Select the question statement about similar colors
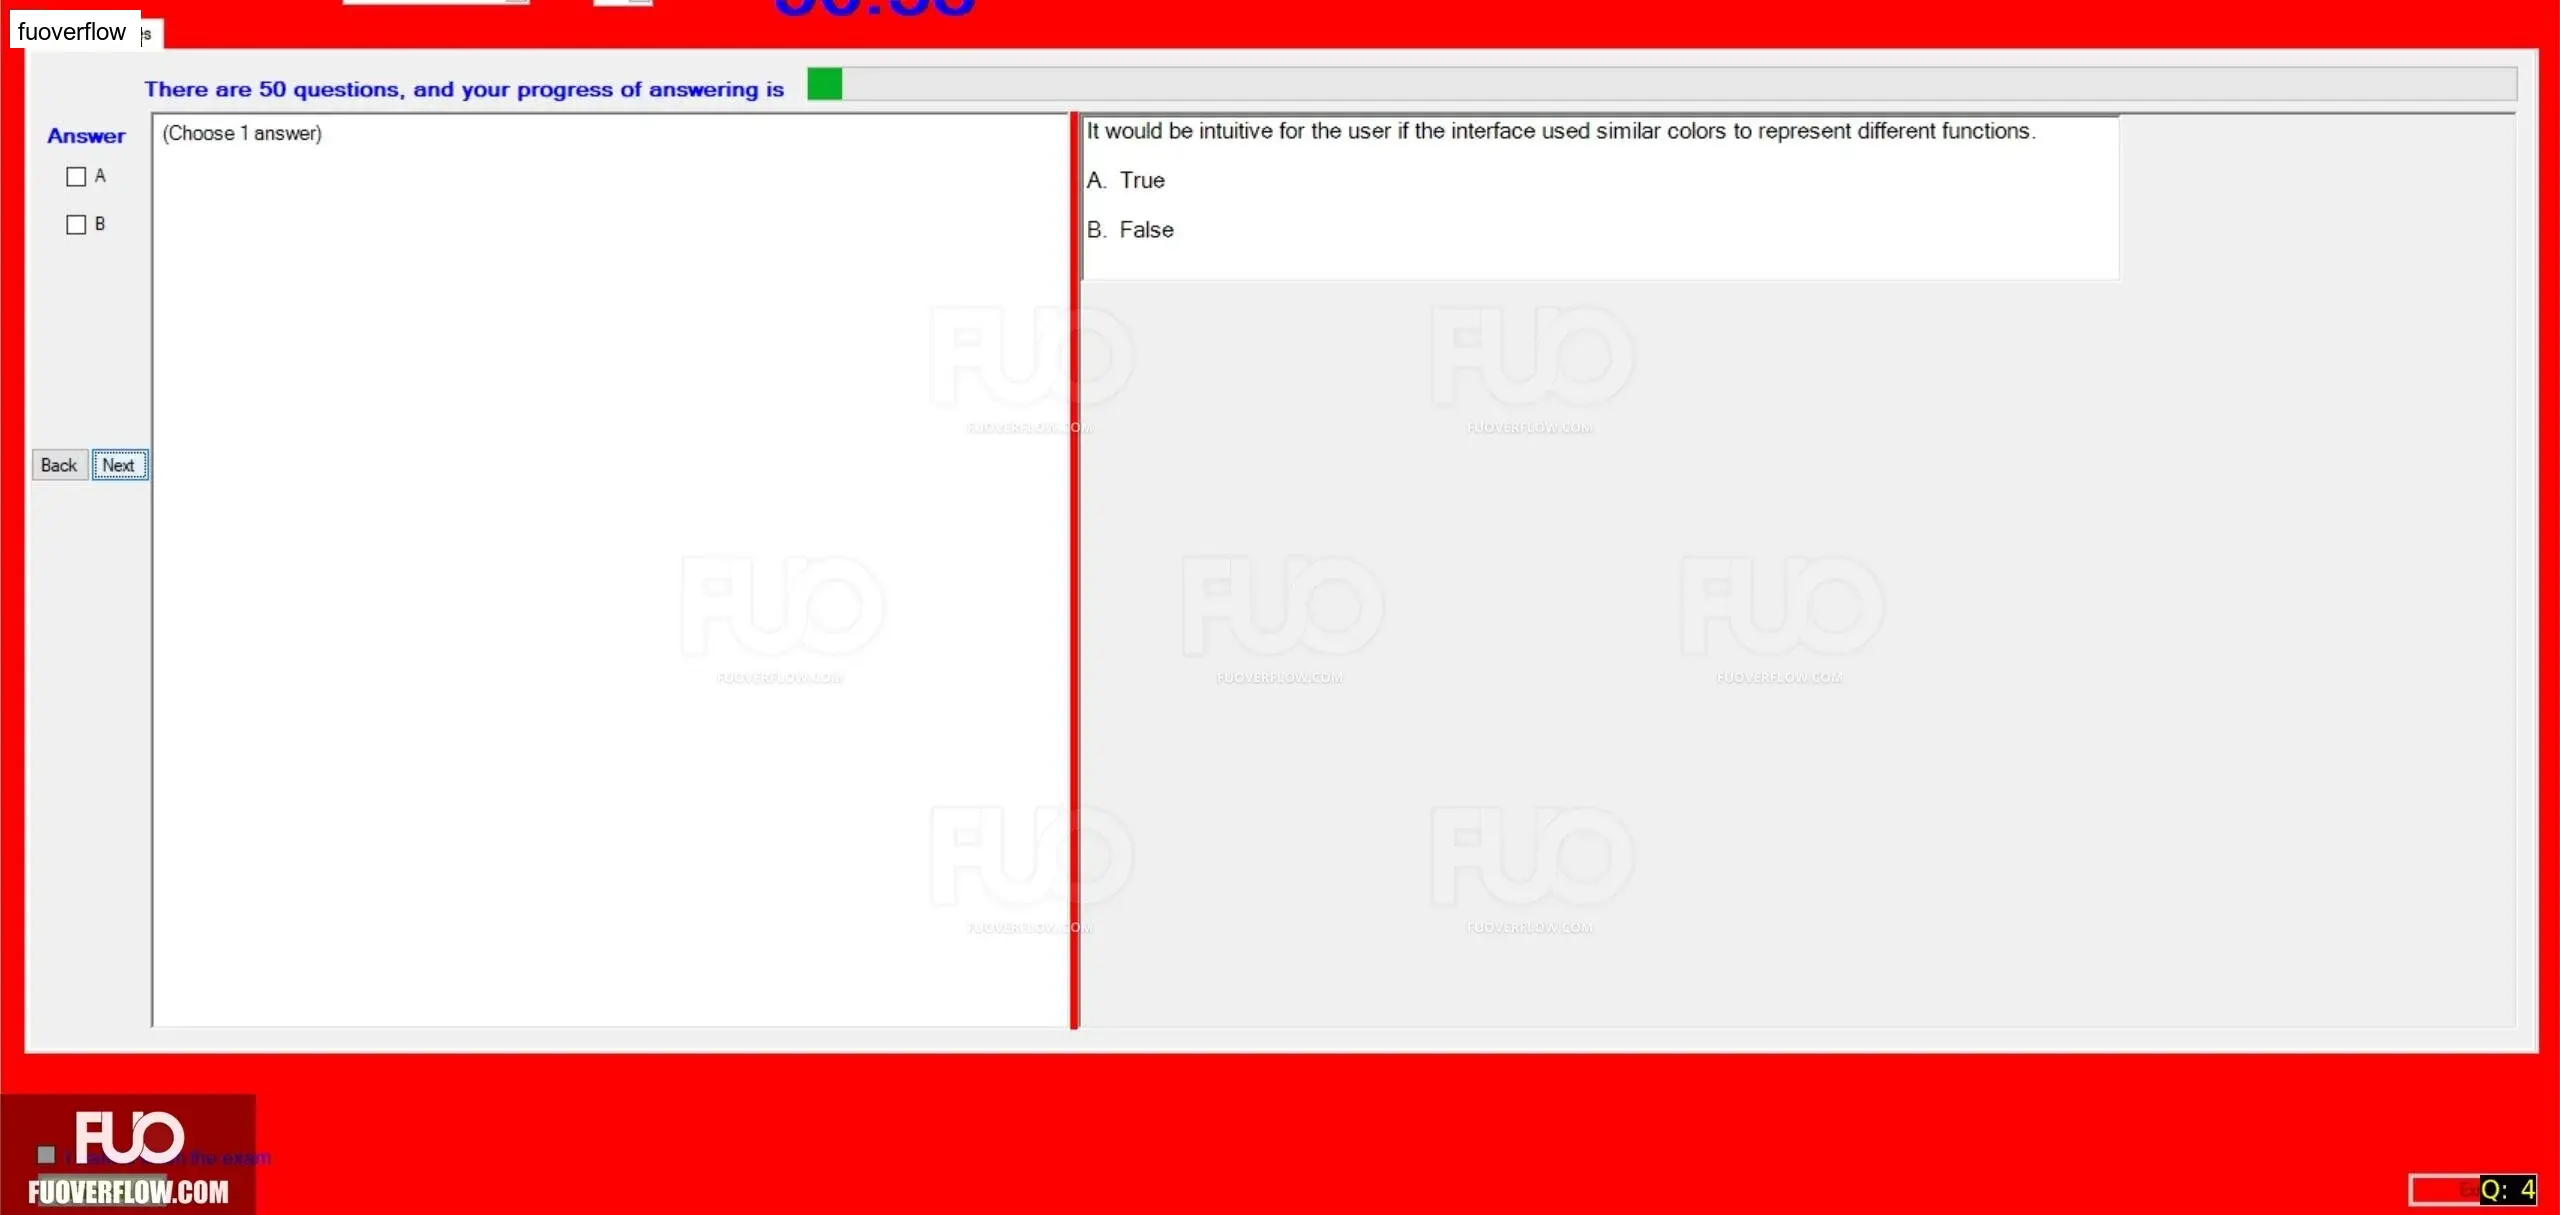This screenshot has height=1215, width=2560. (x=1561, y=131)
